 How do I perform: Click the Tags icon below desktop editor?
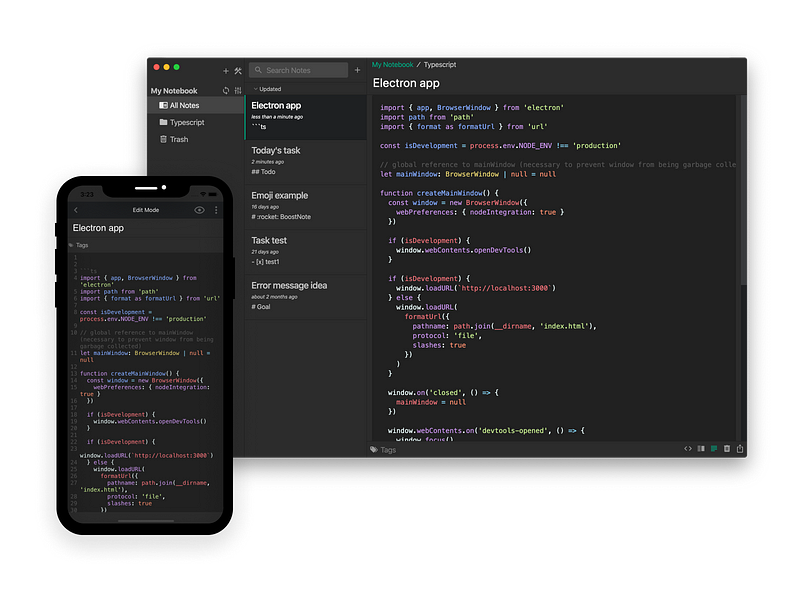(374, 449)
